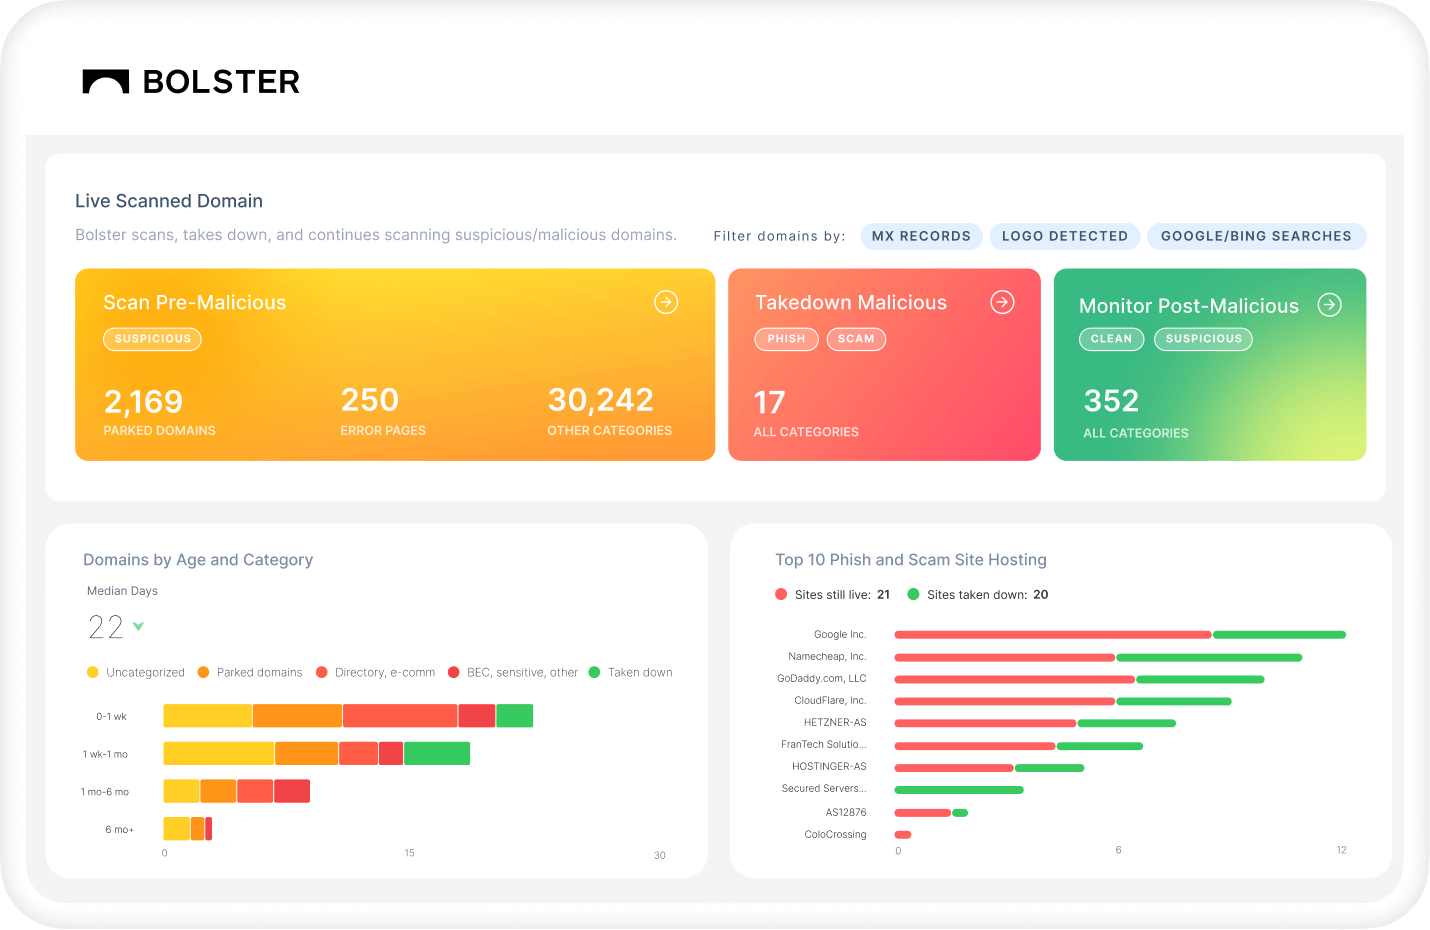The image size is (1430, 930).
Task: Open Monitor Post-Malicious arrow icon
Action: pyautogui.click(x=1329, y=305)
